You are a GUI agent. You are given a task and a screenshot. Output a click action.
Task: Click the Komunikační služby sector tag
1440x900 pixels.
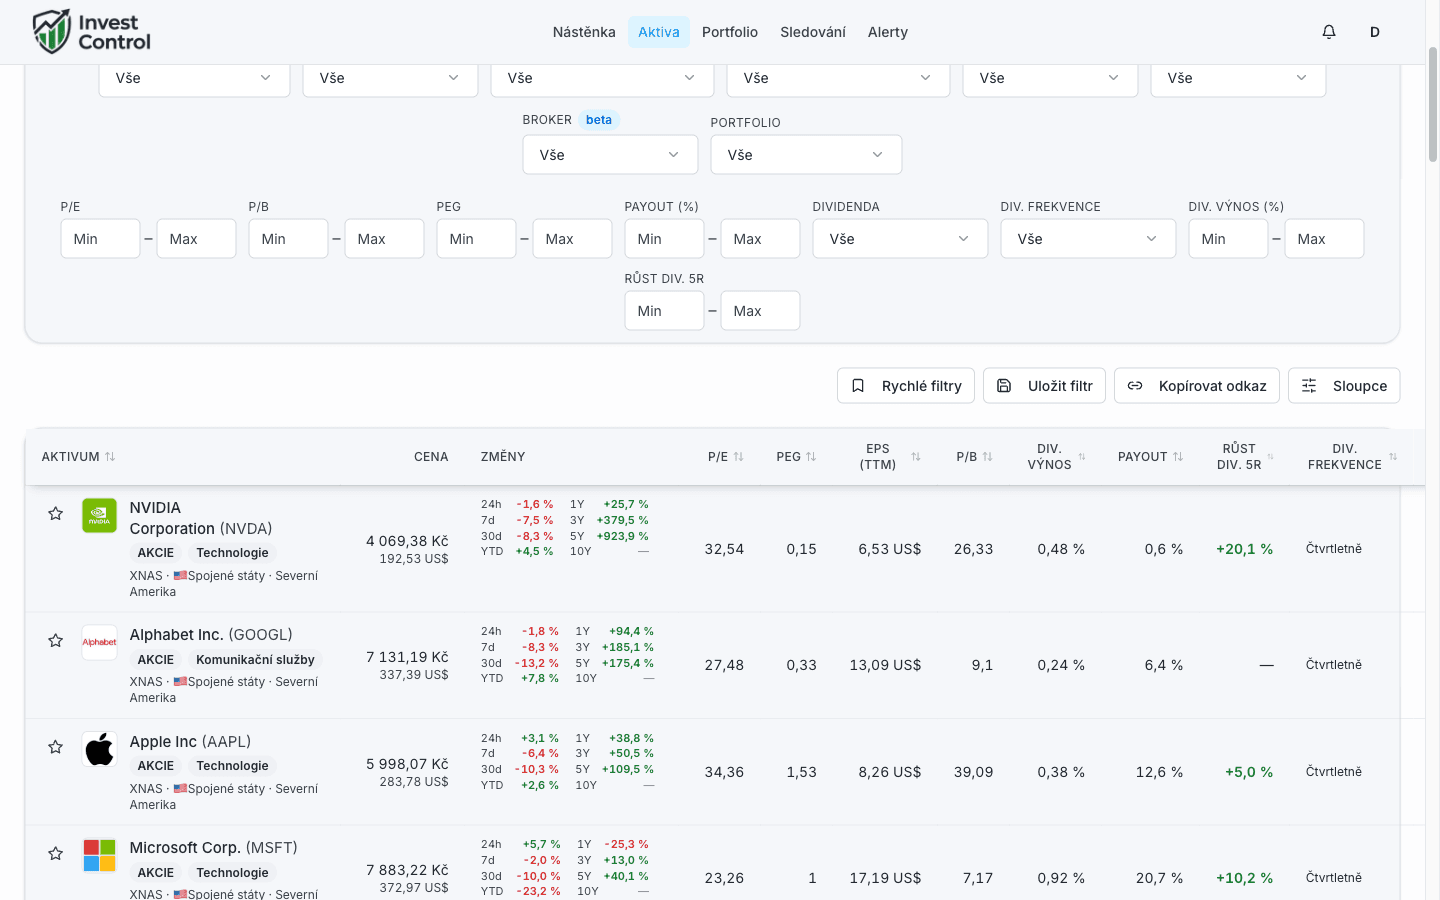click(x=255, y=660)
